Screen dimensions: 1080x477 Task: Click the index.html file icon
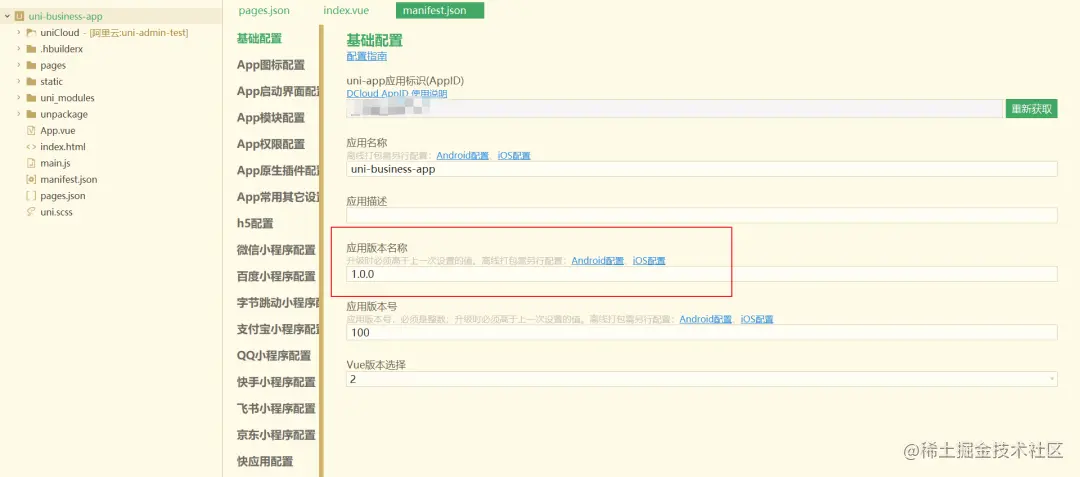[30, 147]
